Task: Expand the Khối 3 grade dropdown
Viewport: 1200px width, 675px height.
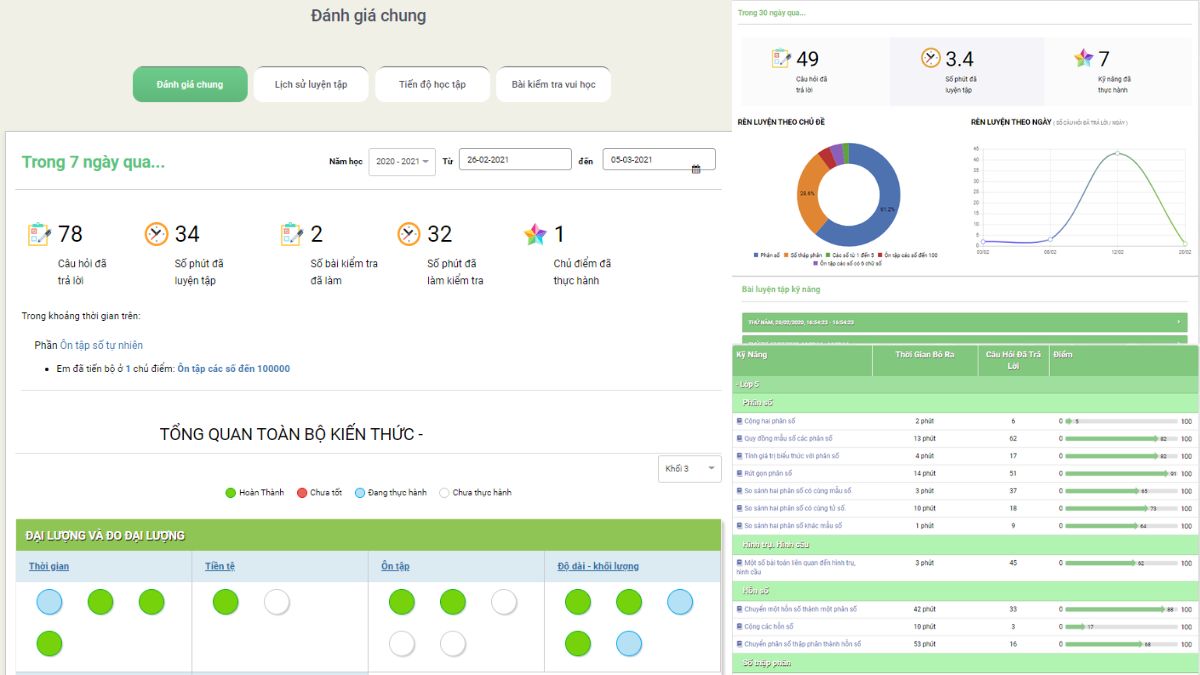Action: click(689, 469)
